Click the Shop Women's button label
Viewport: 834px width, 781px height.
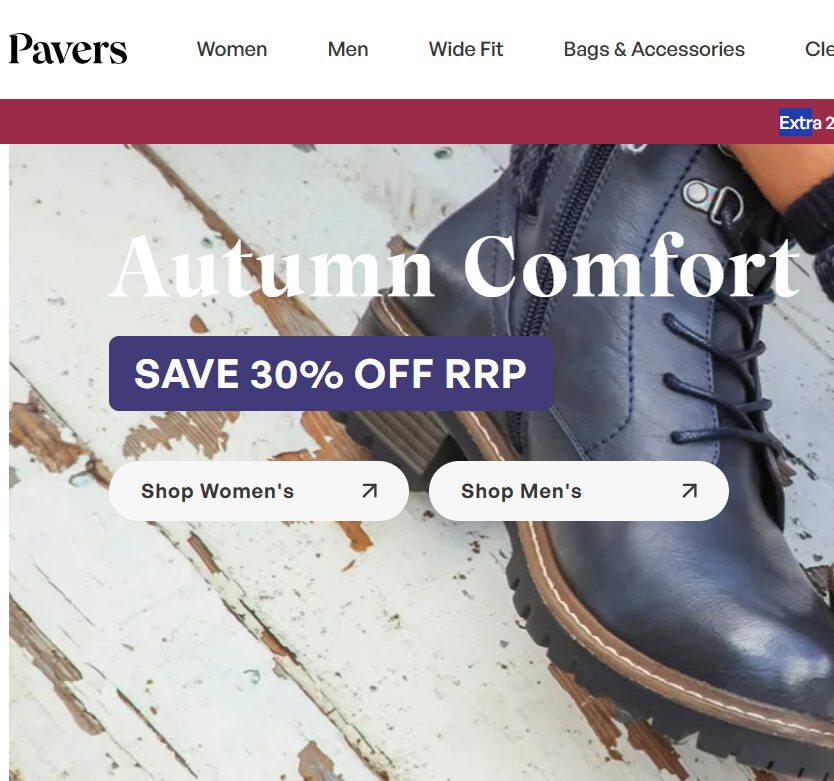[x=217, y=491]
